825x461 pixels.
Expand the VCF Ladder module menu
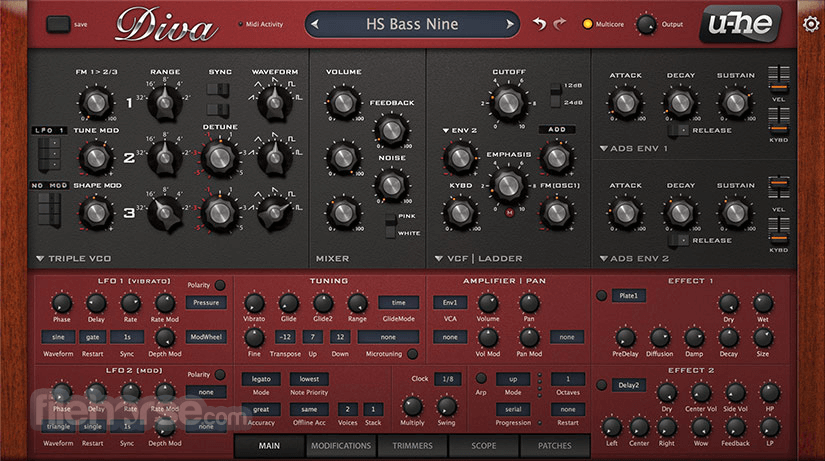tap(439, 258)
